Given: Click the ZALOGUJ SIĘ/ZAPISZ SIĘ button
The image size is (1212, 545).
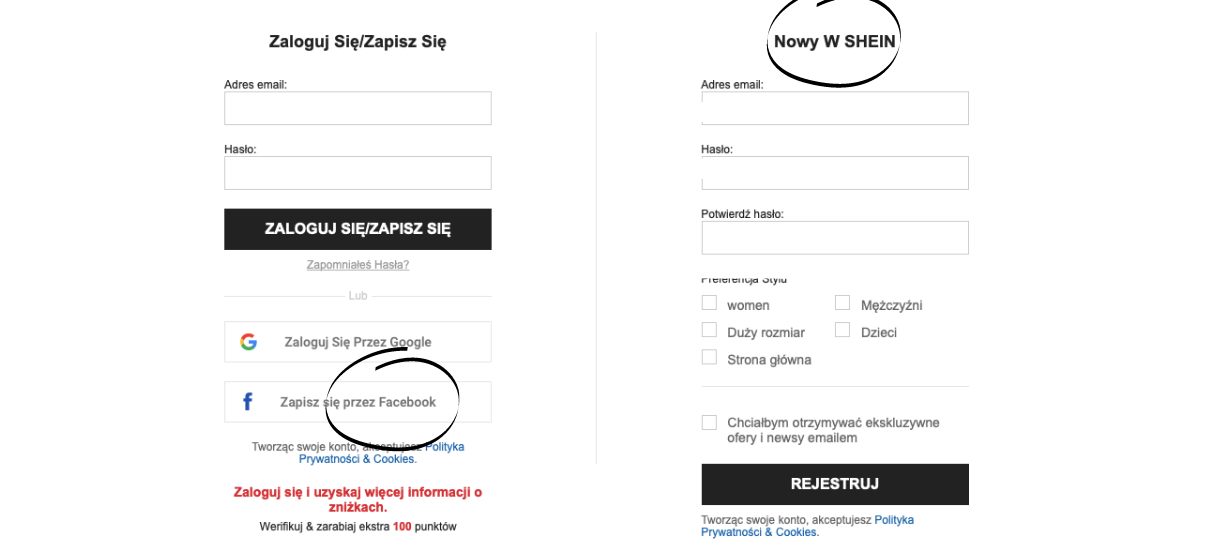Looking at the screenshot, I should [x=358, y=229].
